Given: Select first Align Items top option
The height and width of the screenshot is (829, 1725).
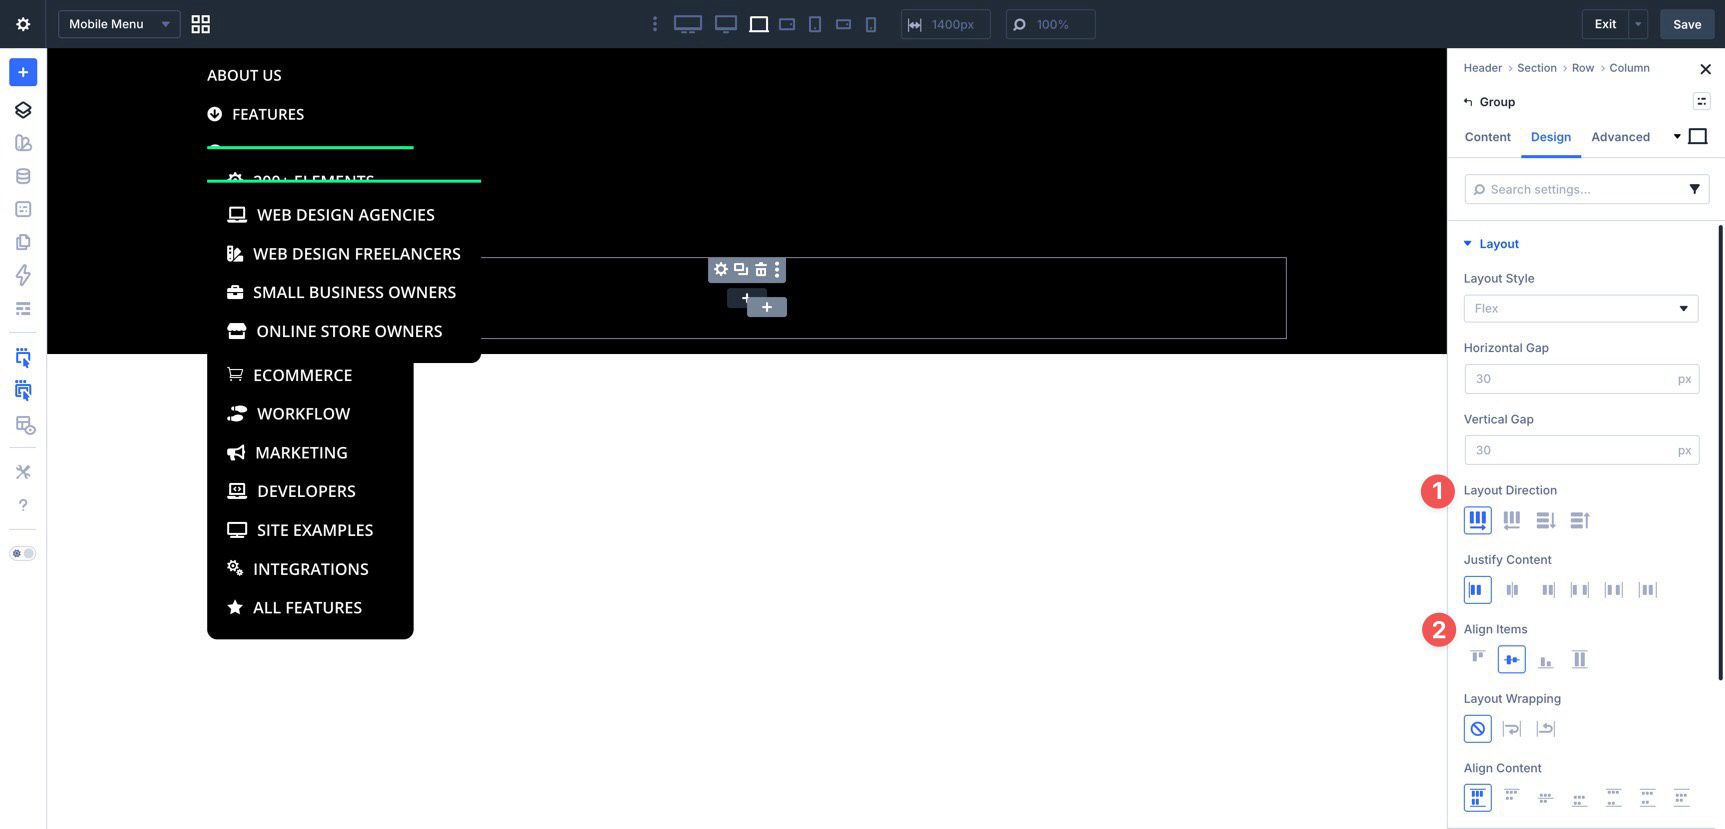Looking at the screenshot, I should 1477,659.
